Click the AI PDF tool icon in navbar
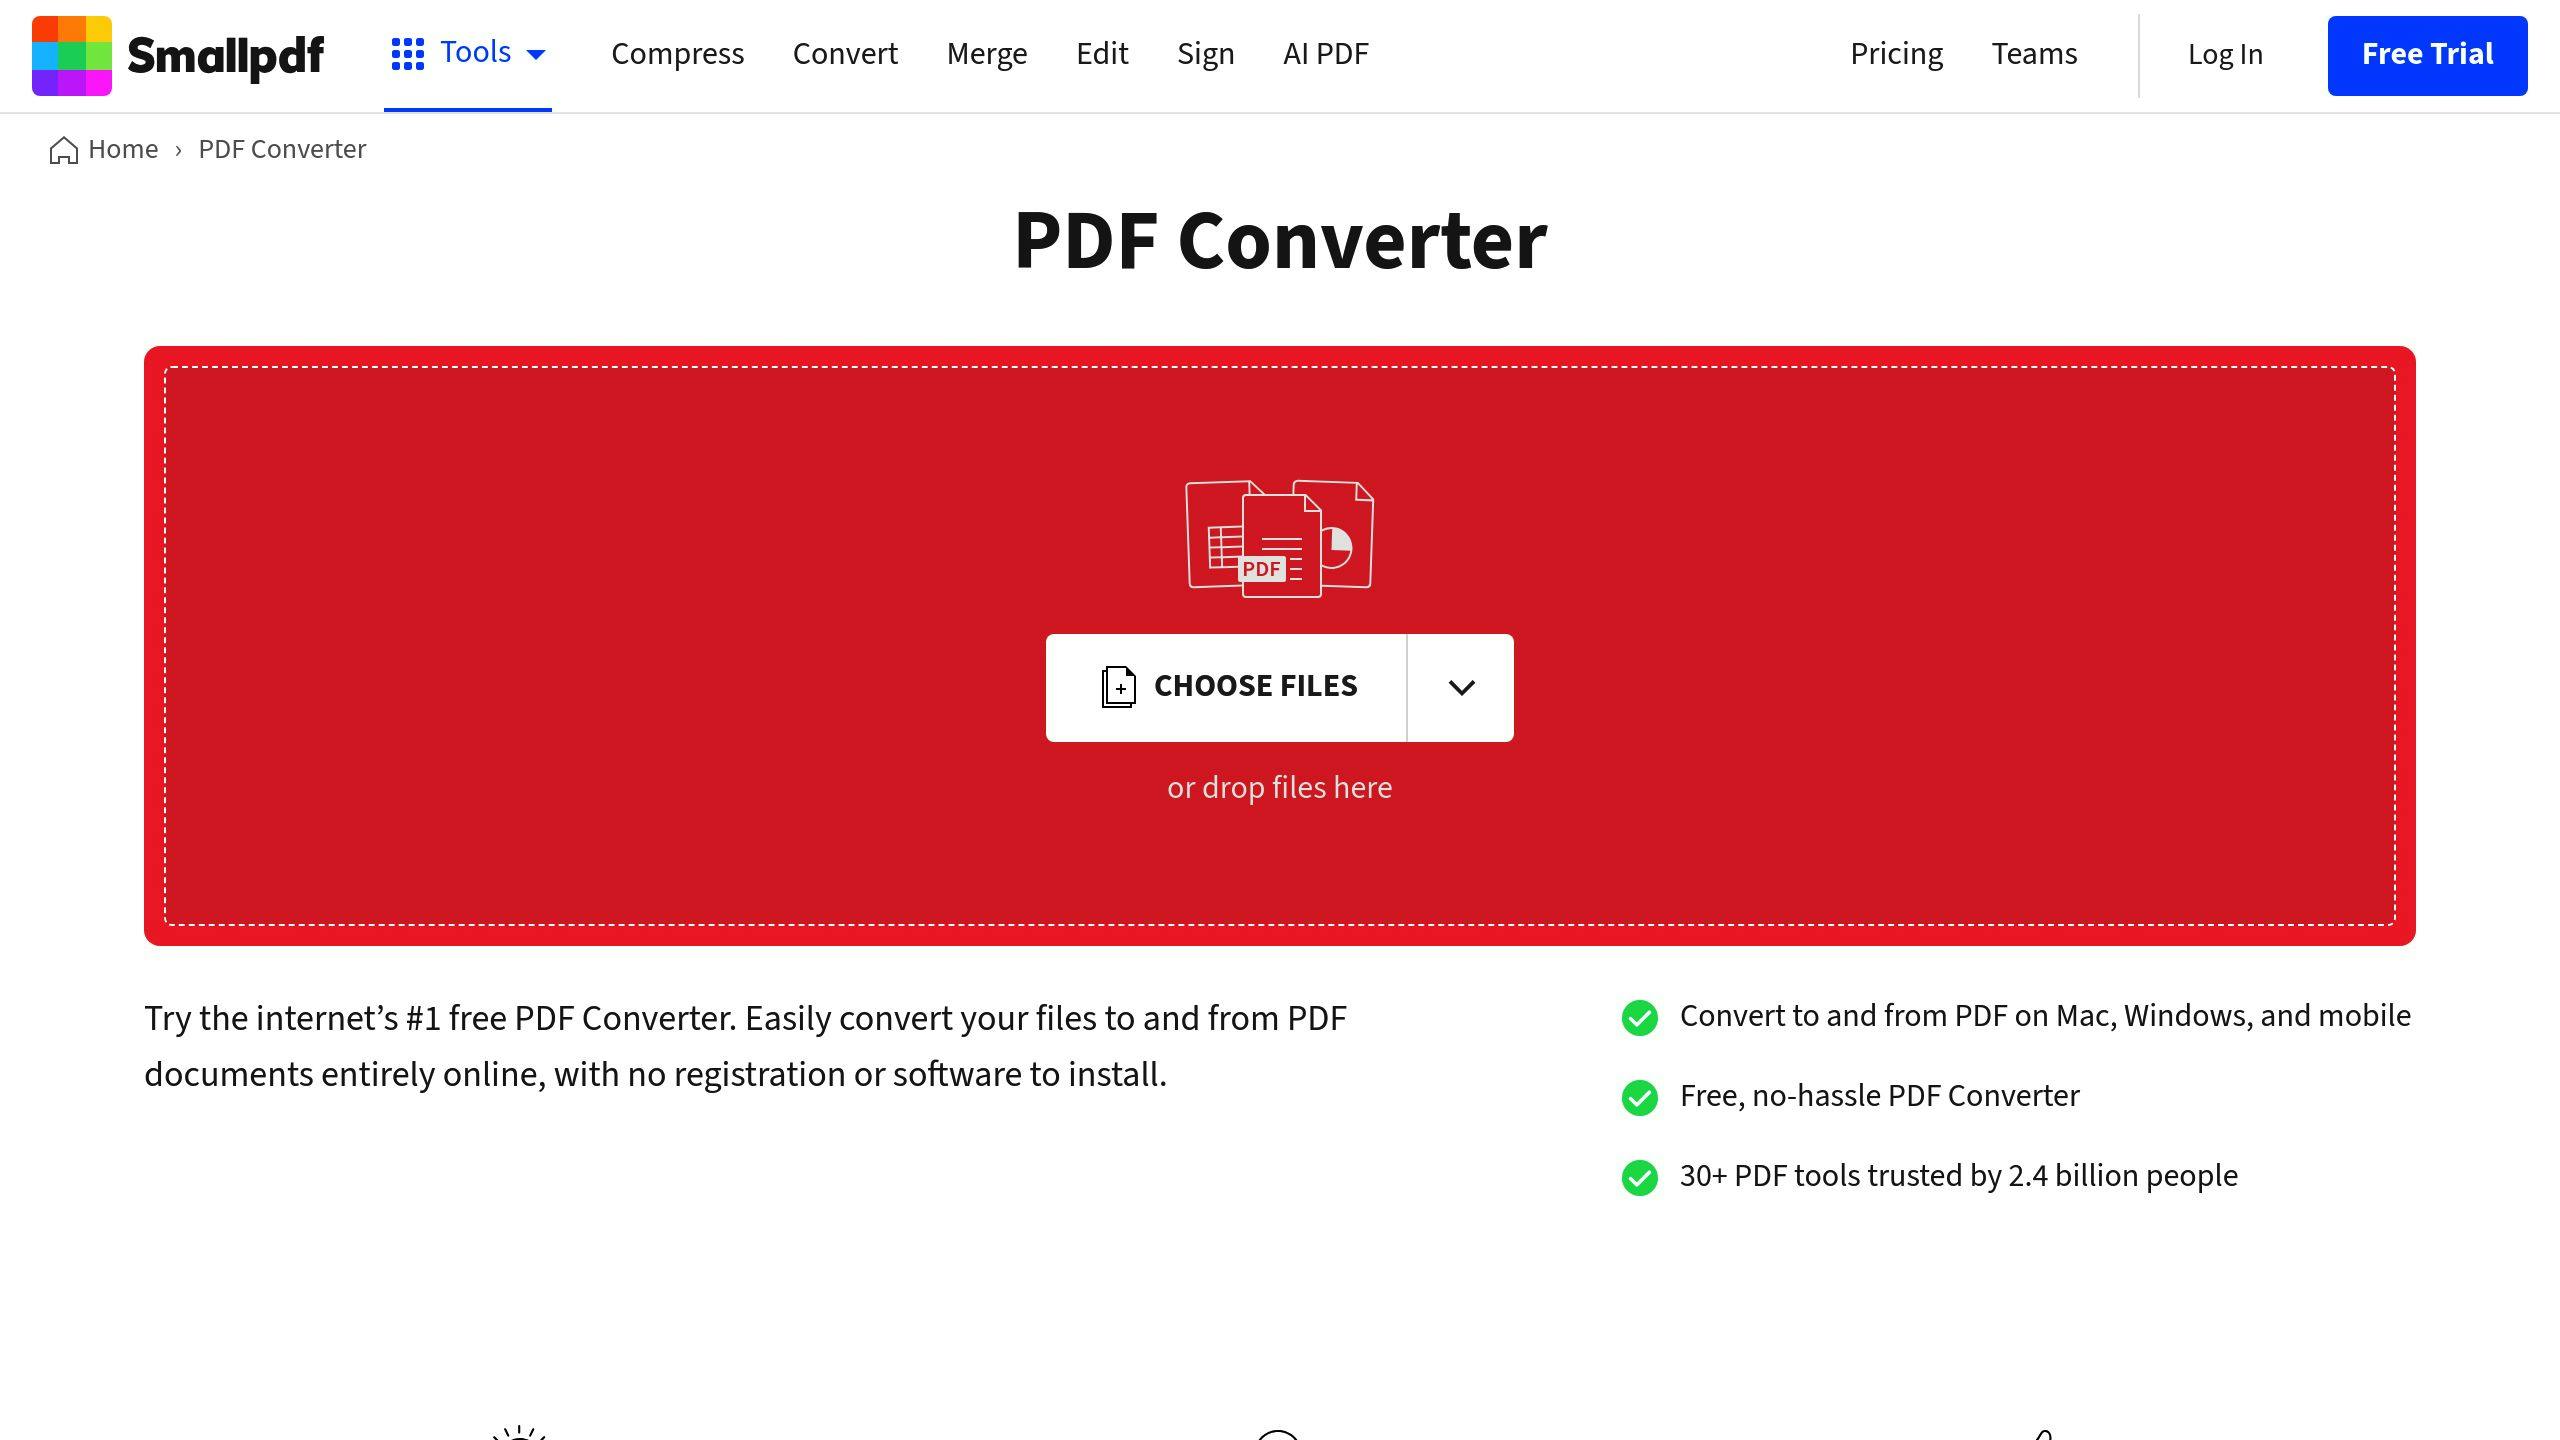Screen dimensions: 2560x1440 [x=1324, y=53]
